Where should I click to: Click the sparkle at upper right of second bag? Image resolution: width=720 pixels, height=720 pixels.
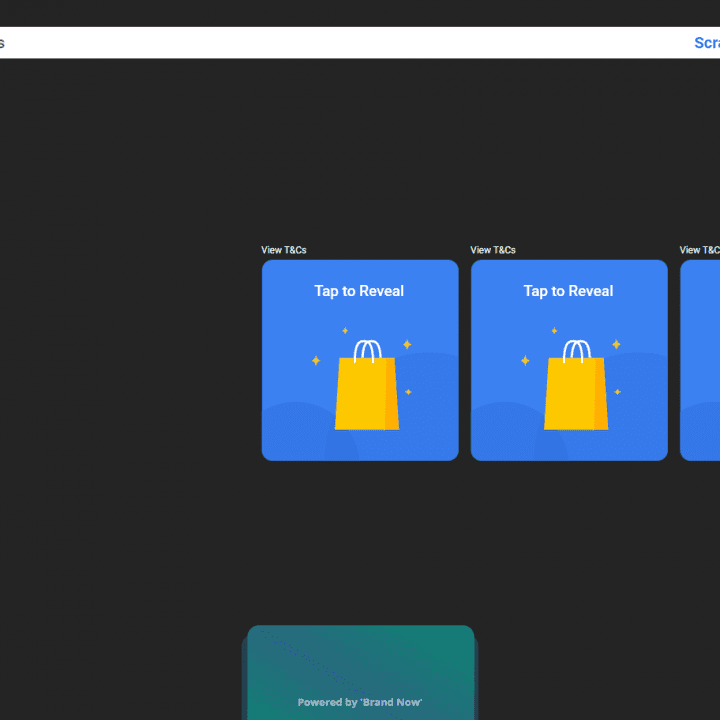pos(616,344)
